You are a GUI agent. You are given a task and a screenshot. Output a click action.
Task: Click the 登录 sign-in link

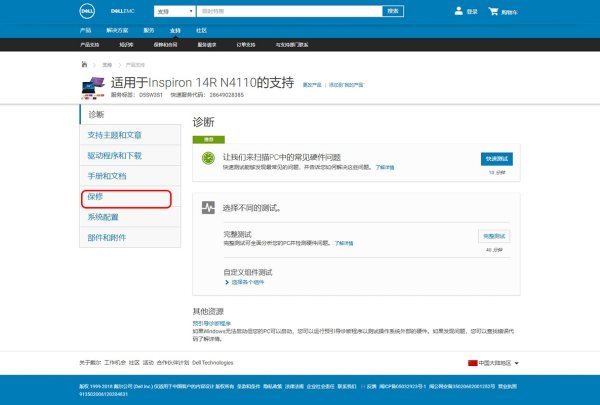tap(472, 12)
